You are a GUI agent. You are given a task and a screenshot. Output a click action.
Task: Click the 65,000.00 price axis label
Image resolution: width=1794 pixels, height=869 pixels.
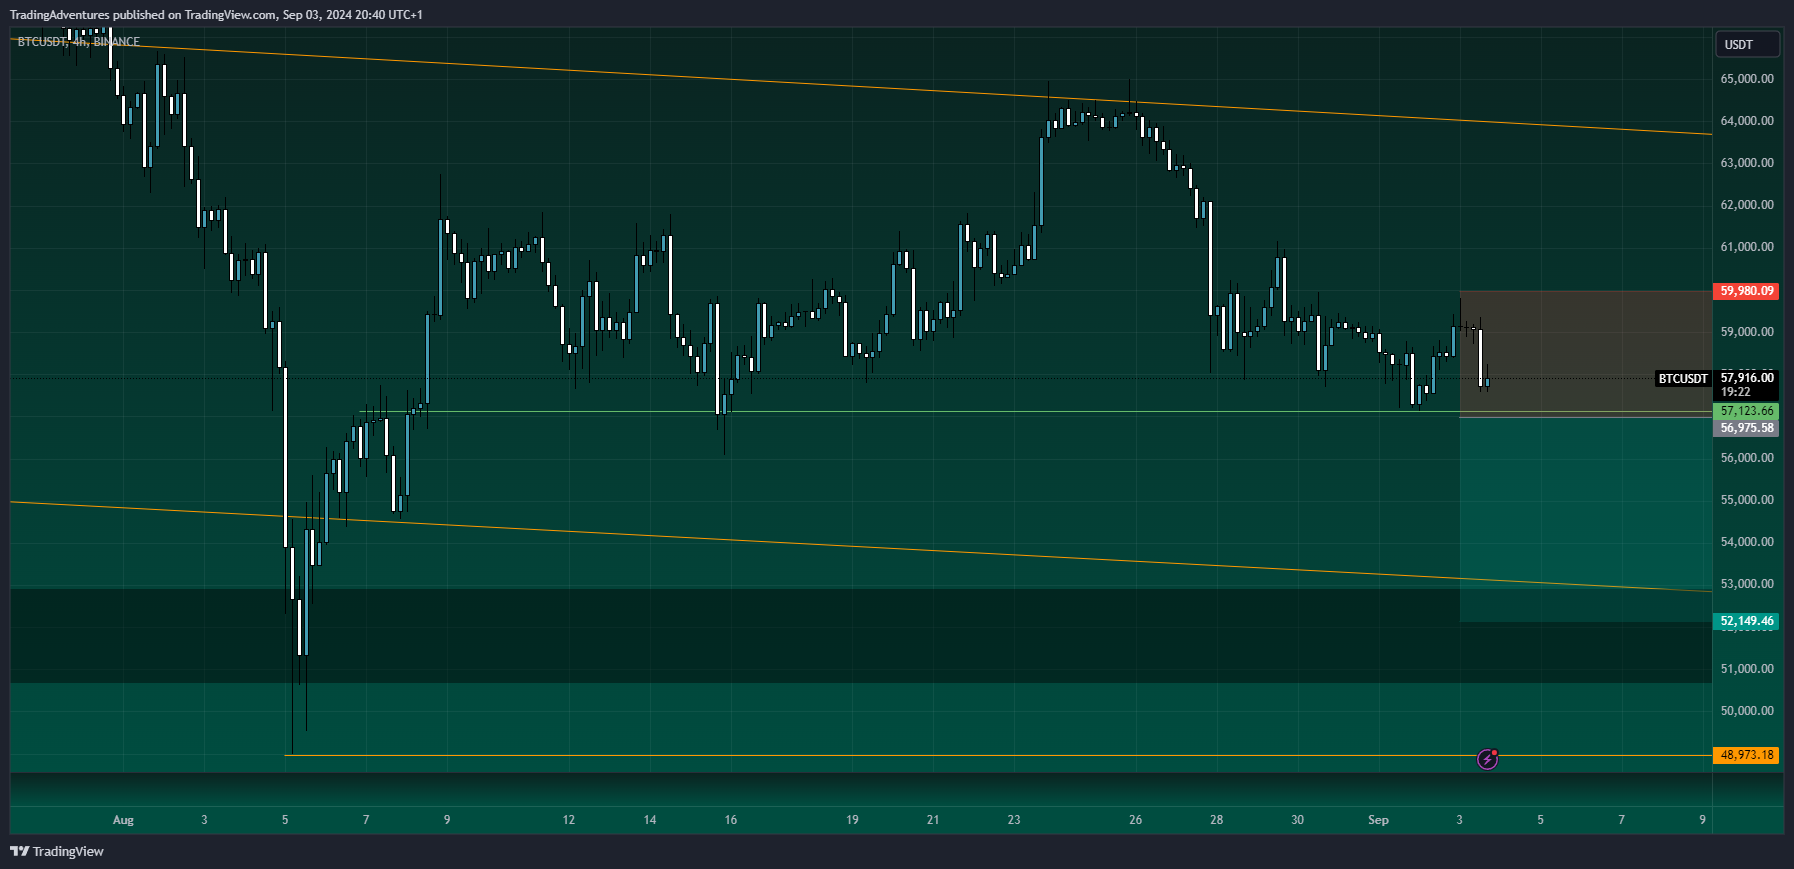[1747, 78]
